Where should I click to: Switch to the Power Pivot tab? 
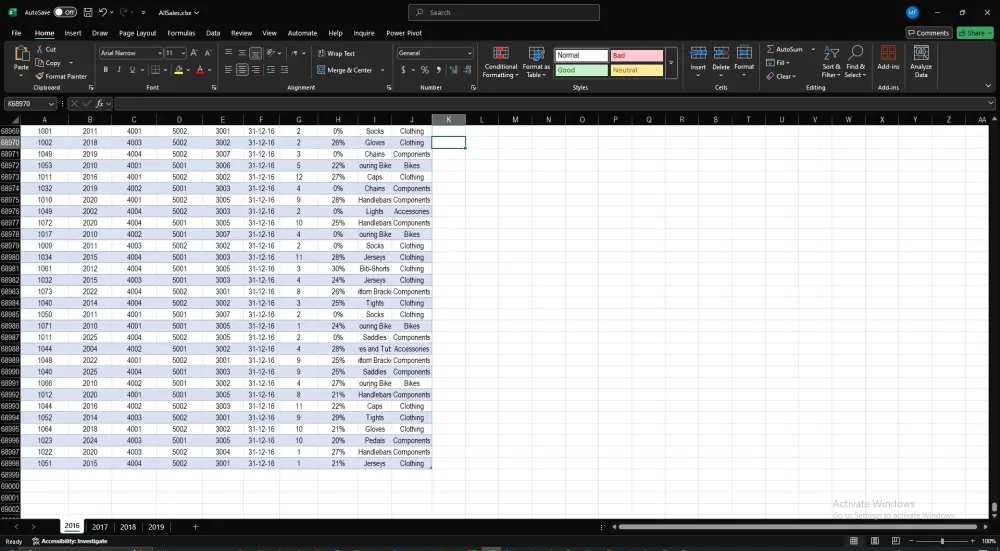point(404,33)
